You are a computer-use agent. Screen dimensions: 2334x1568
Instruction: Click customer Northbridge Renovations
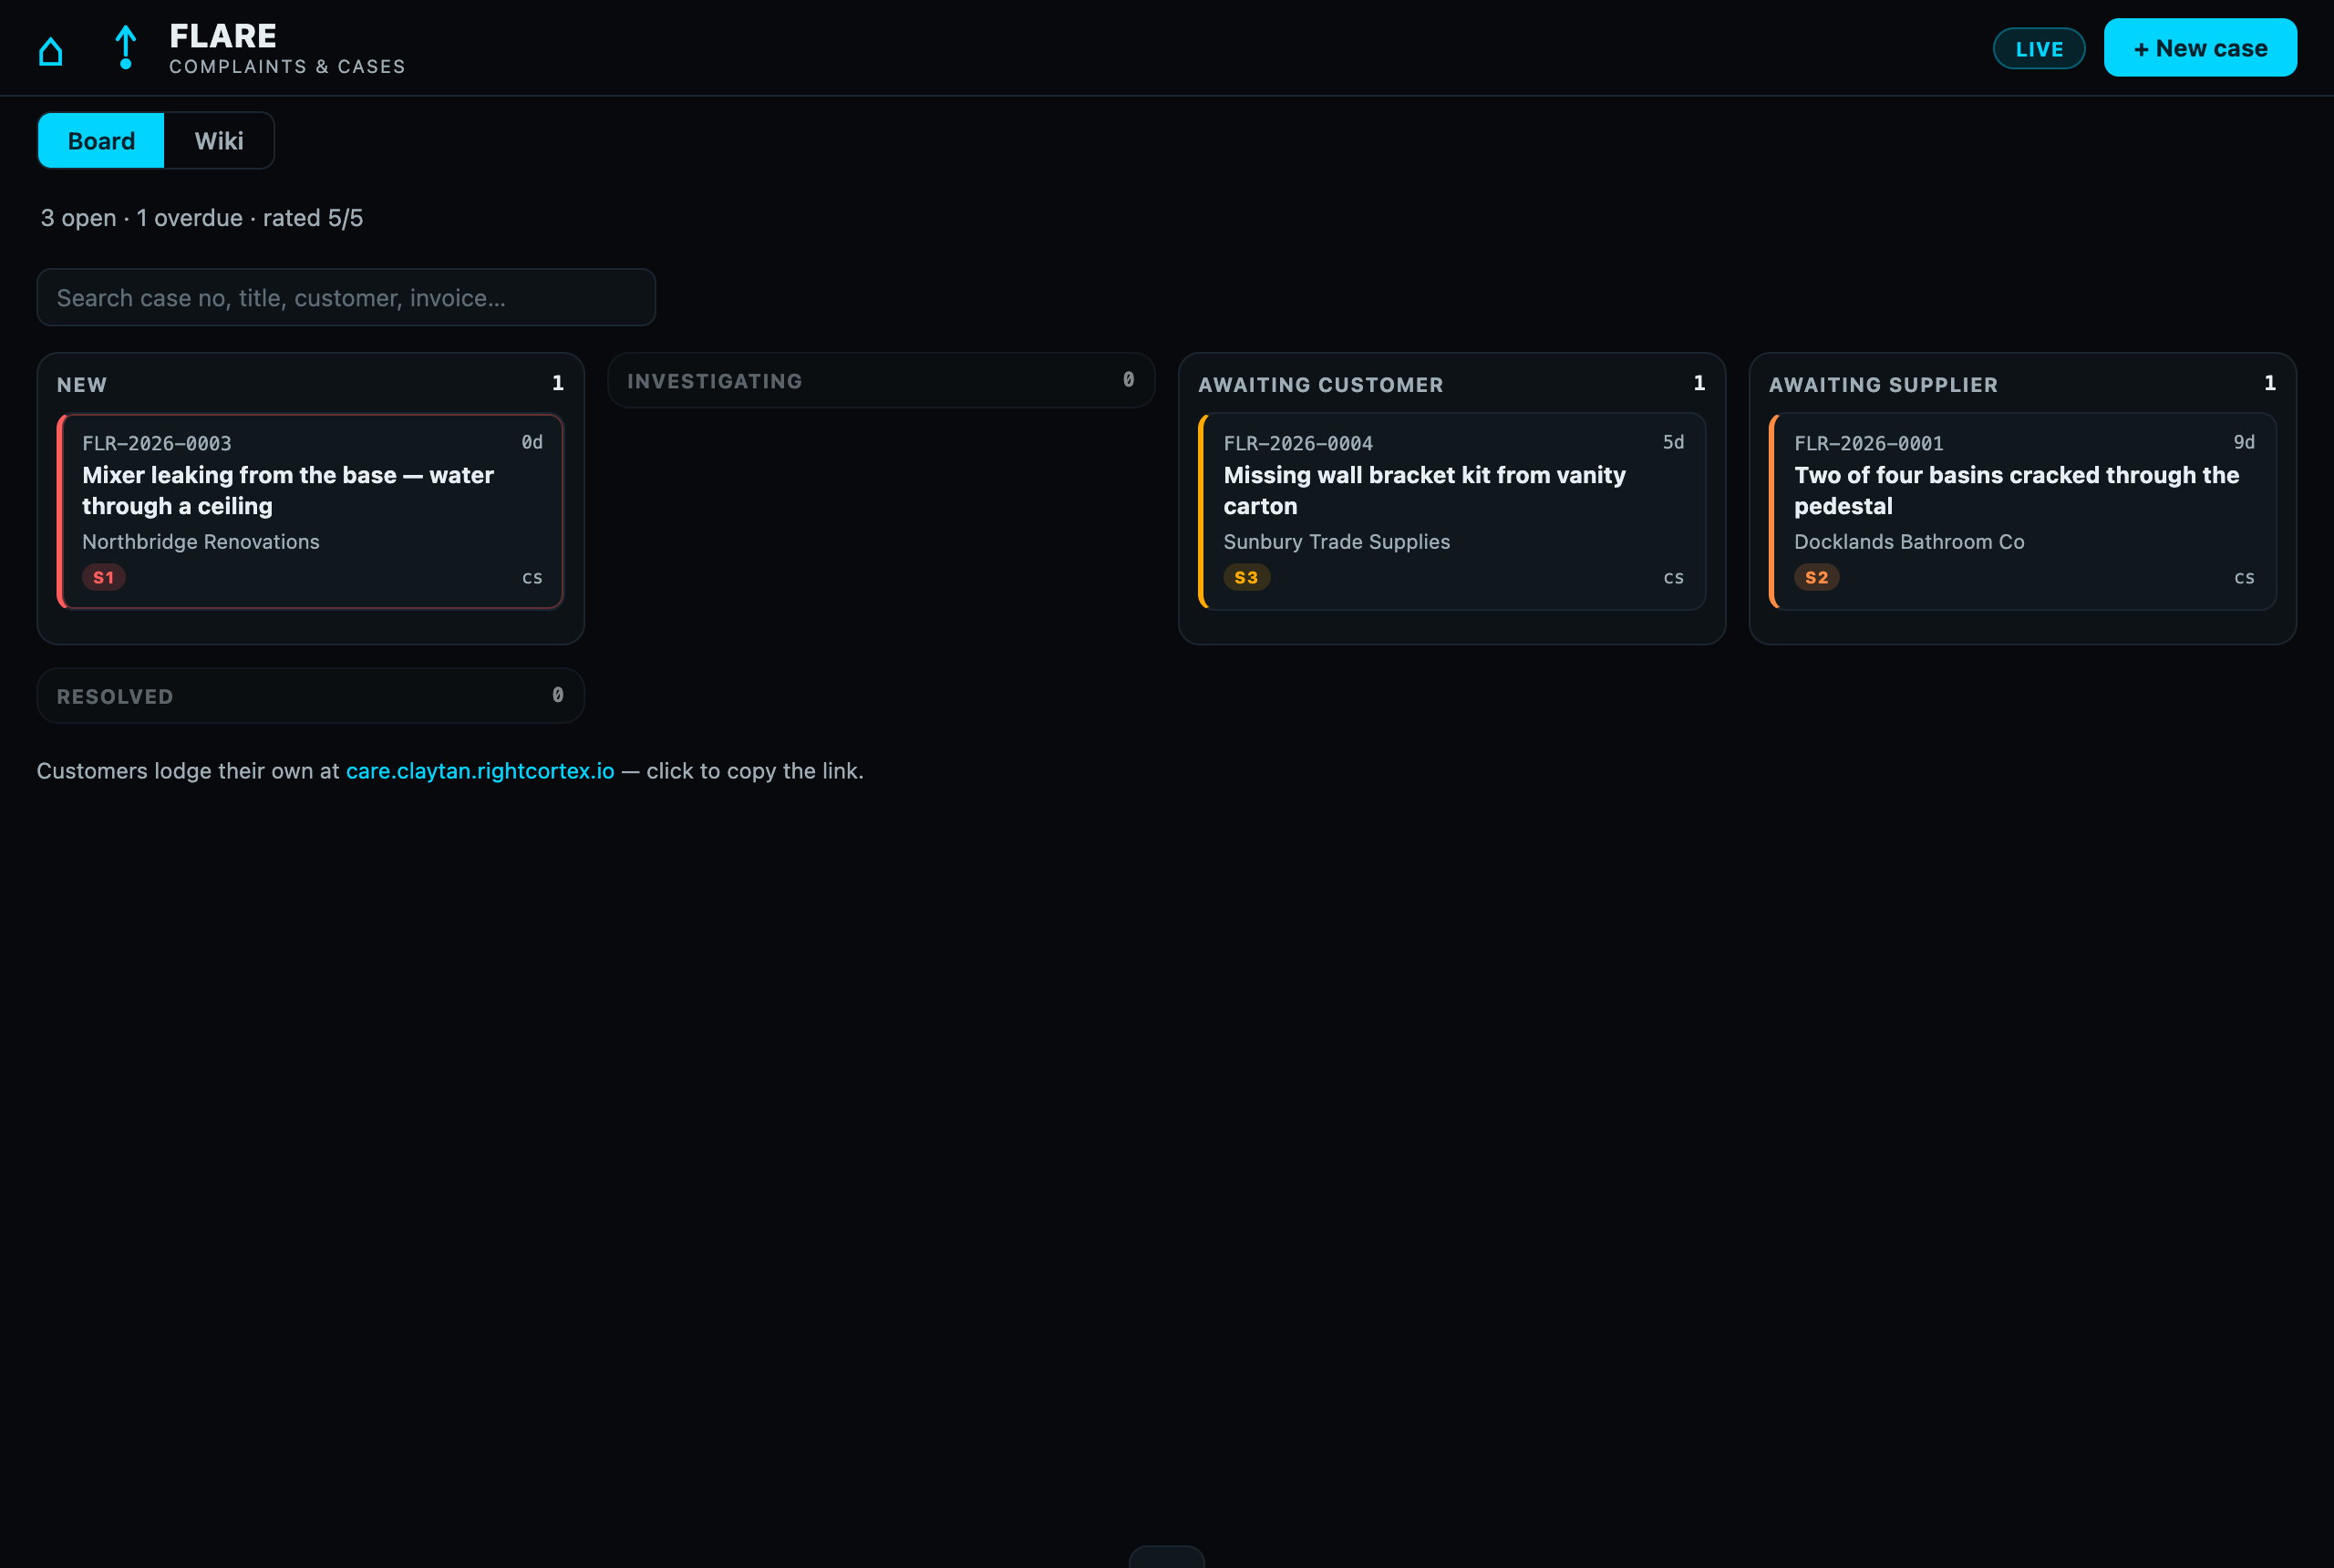tap(201, 541)
